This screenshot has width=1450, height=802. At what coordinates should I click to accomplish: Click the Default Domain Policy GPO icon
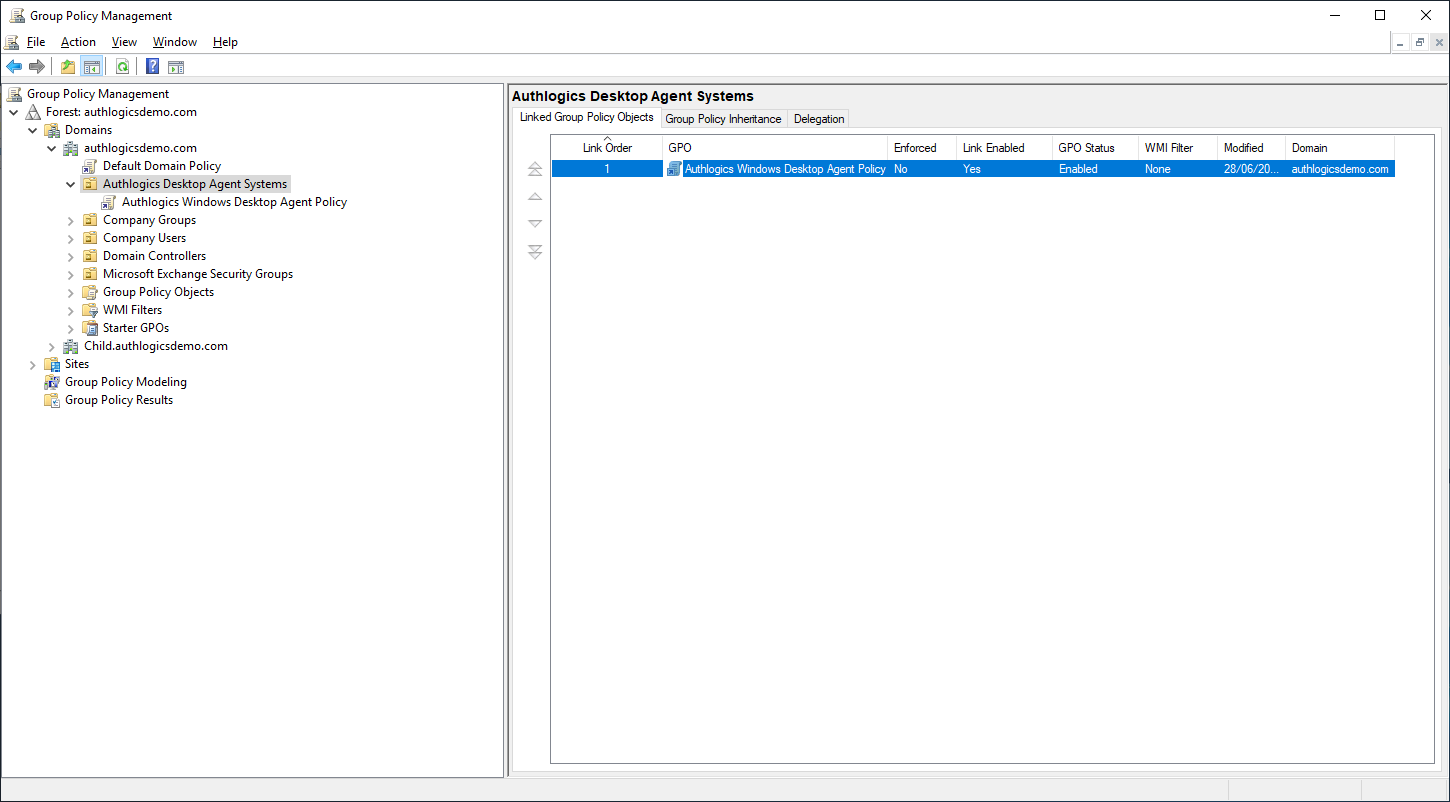[x=91, y=166]
